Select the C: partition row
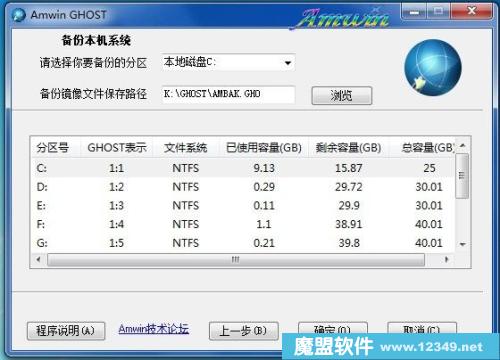 [x=243, y=168]
